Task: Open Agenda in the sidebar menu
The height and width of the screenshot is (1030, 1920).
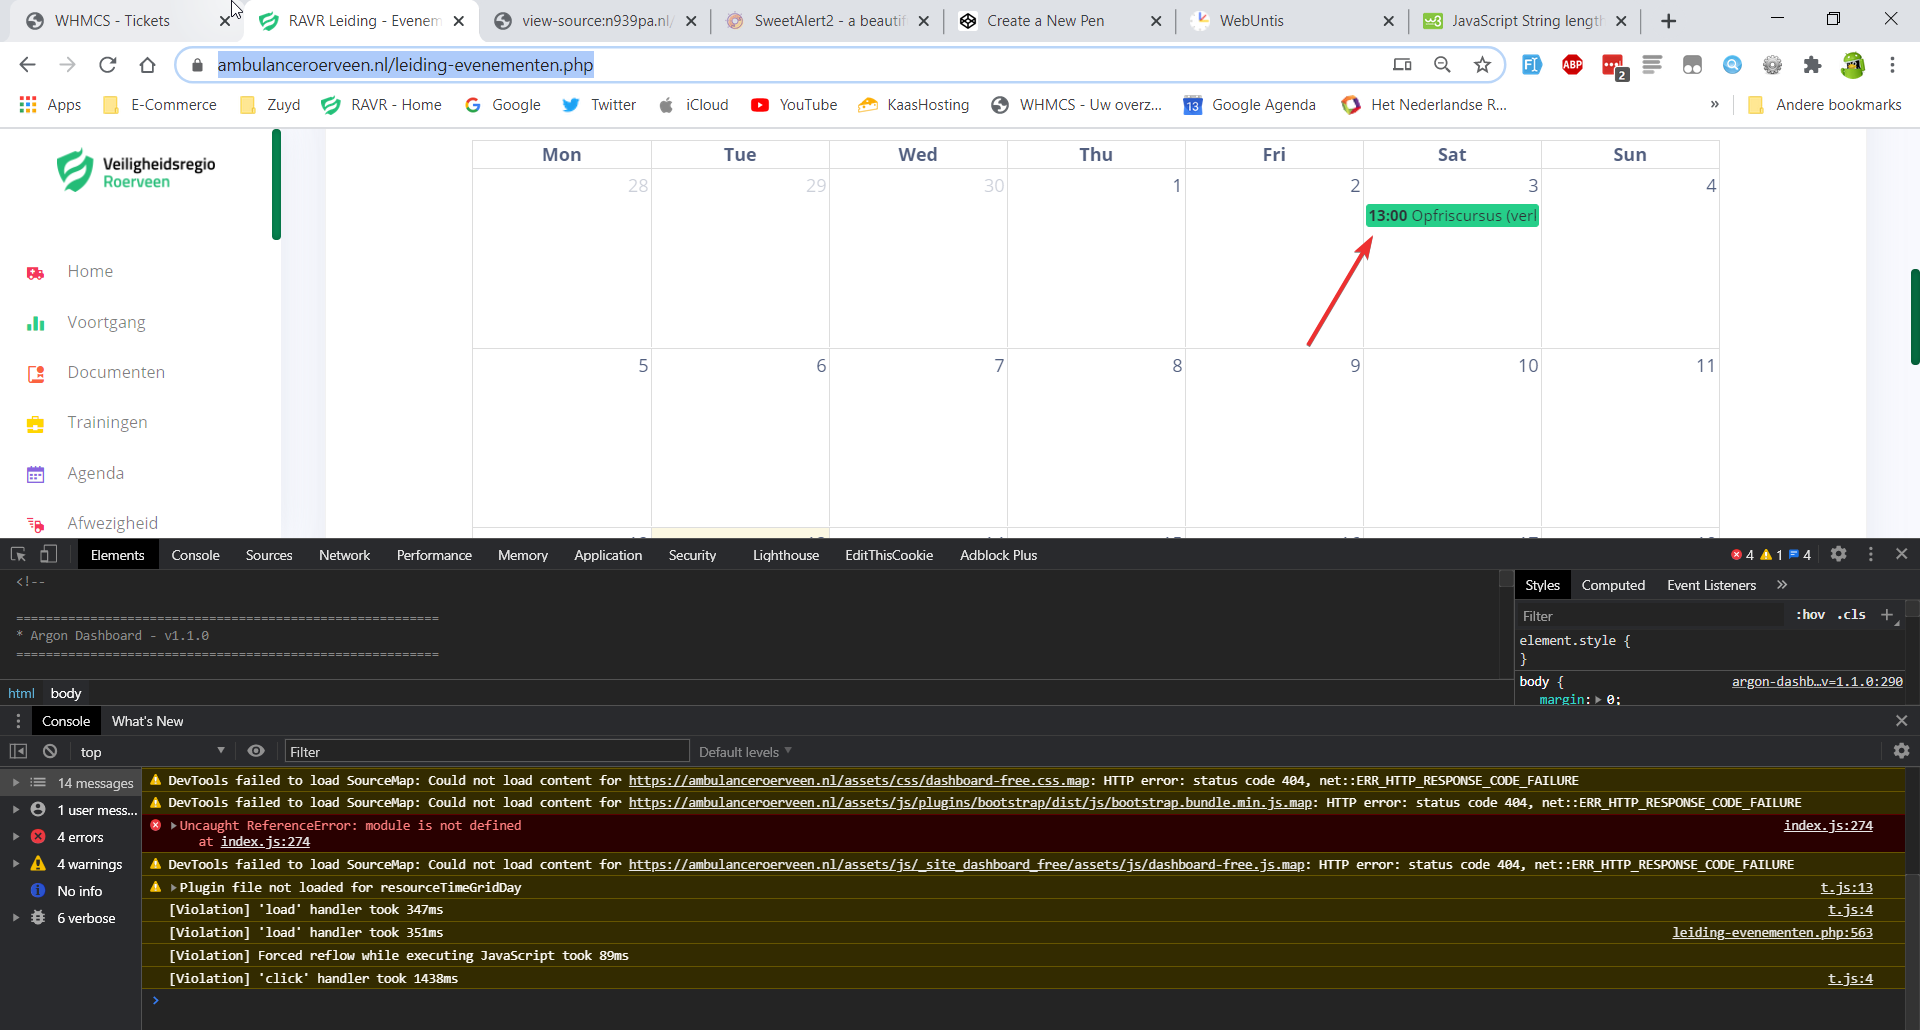Action: (x=96, y=473)
